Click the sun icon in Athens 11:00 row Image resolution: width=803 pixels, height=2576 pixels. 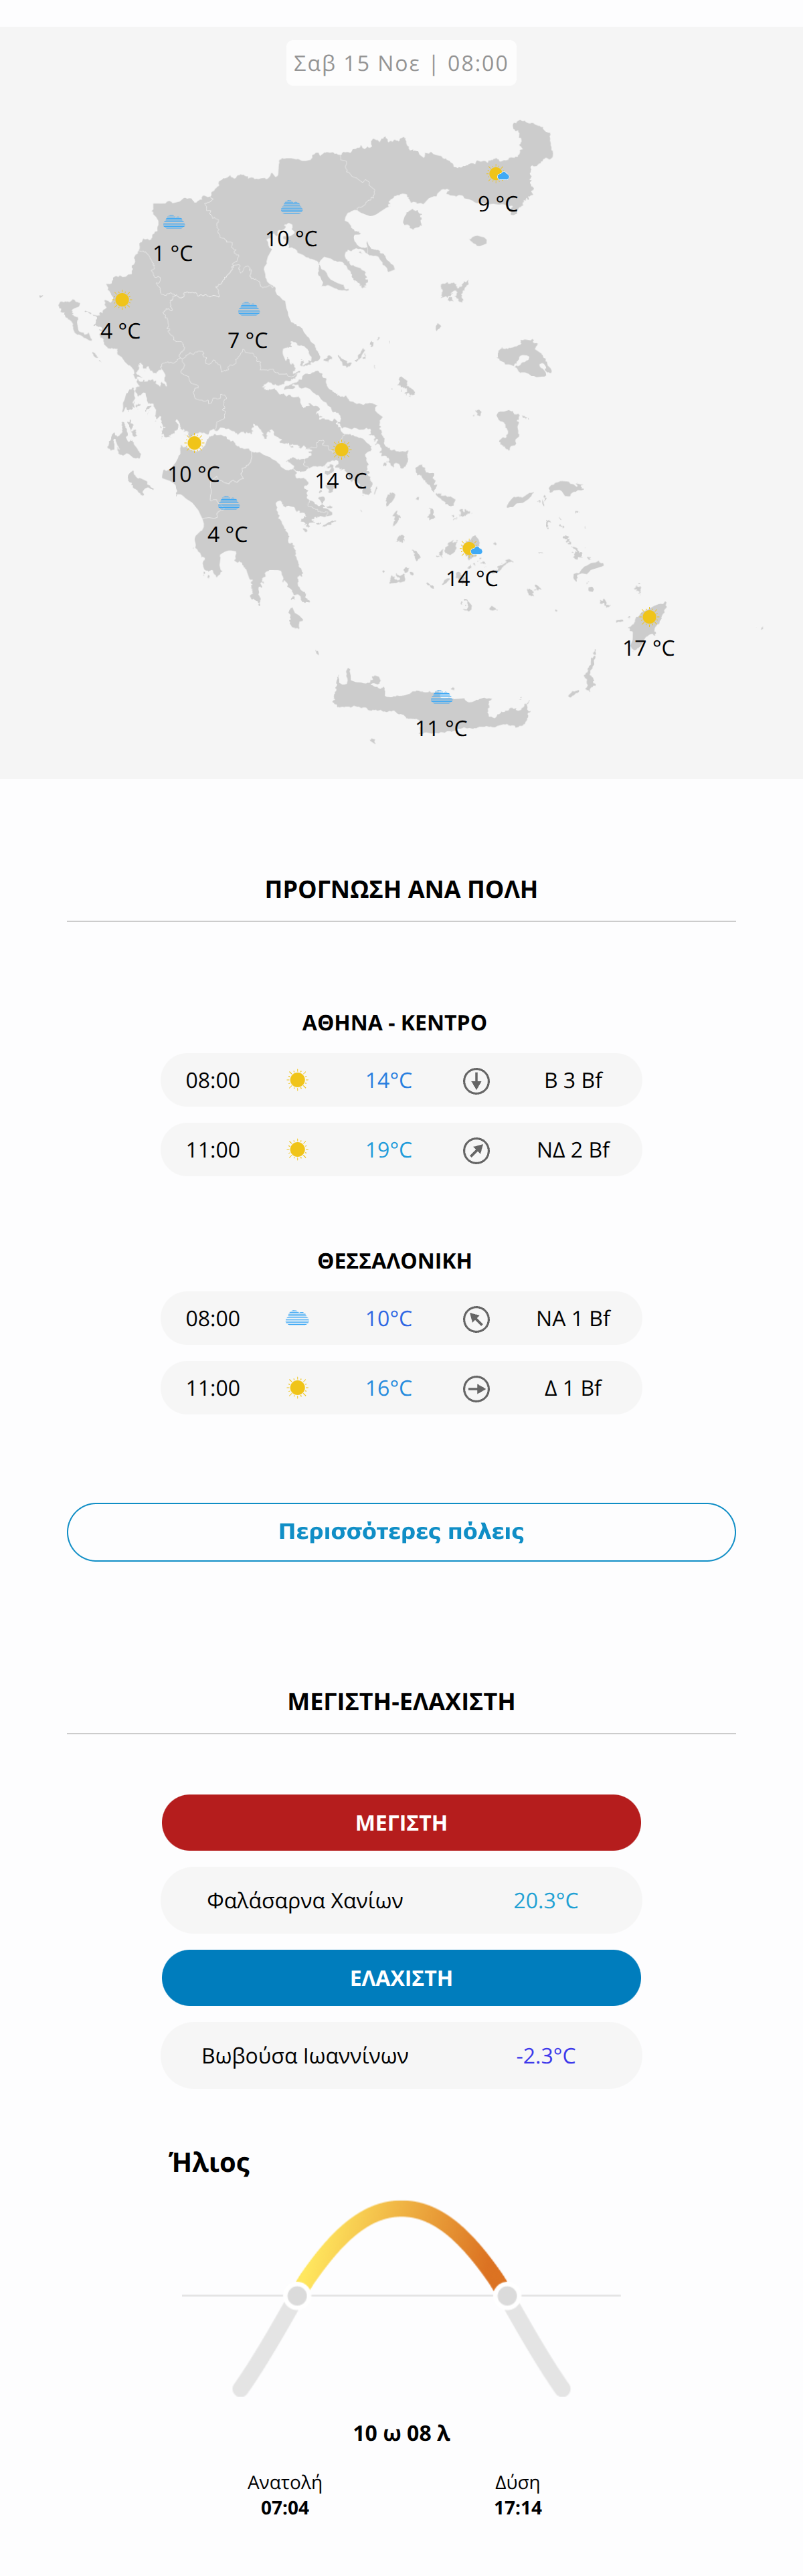pyautogui.click(x=297, y=1150)
